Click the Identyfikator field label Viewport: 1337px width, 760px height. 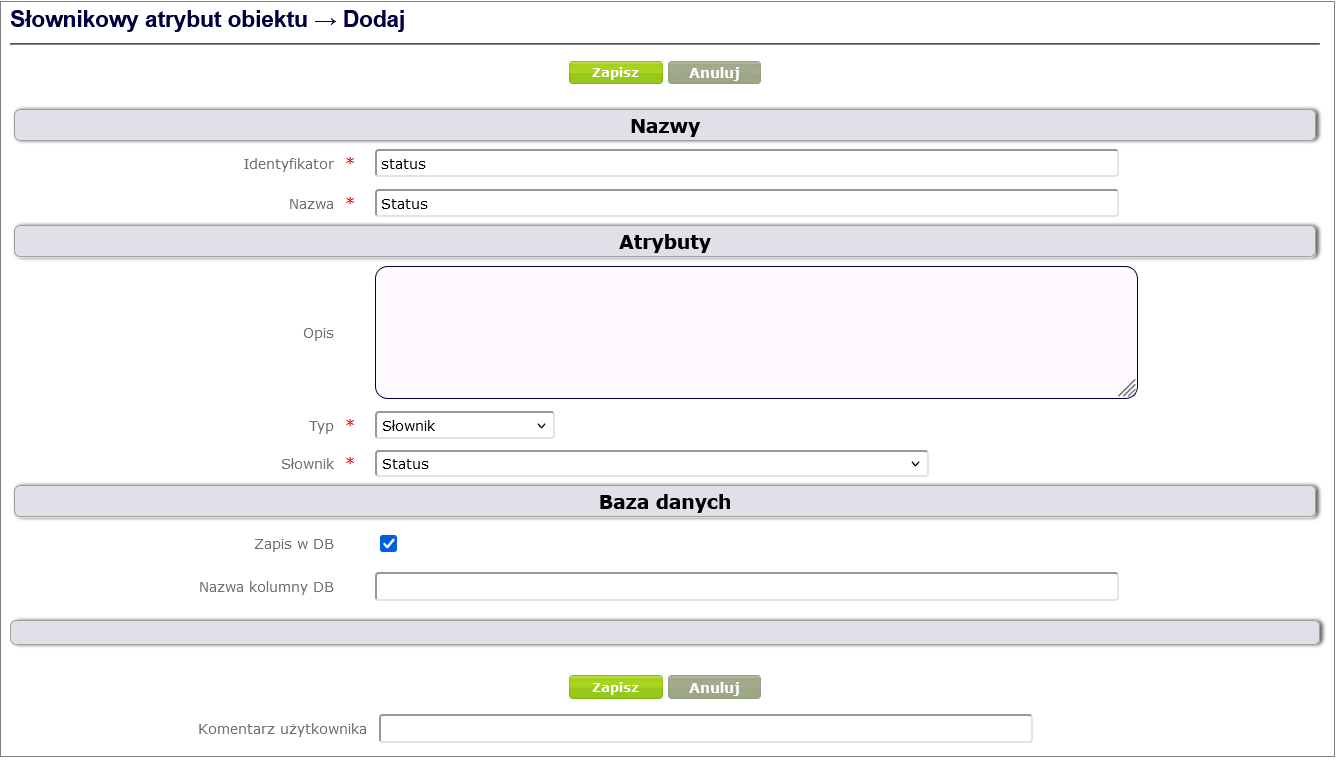click(x=288, y=164)
